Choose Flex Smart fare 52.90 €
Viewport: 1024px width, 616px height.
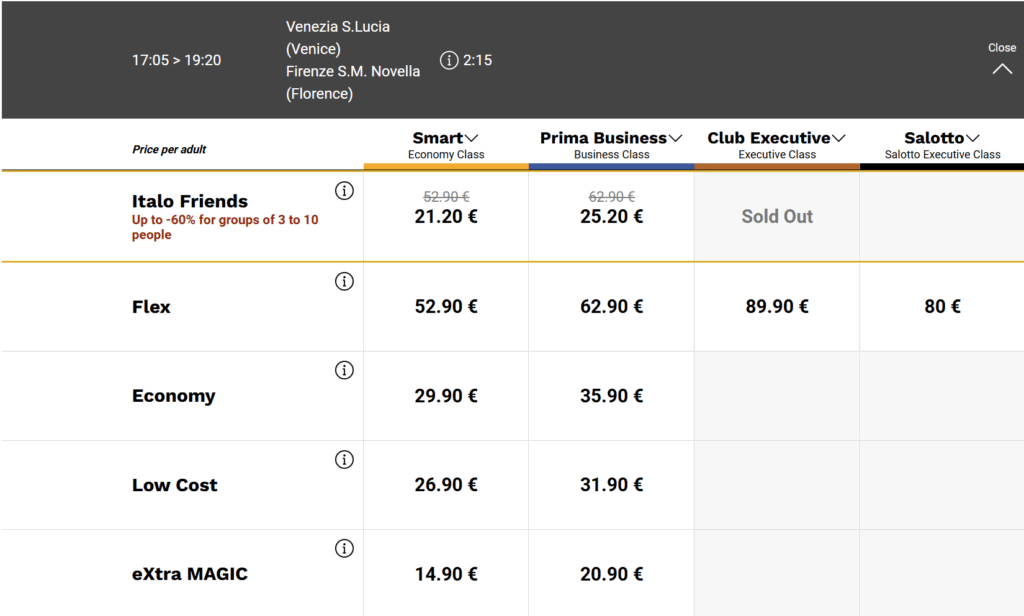tap(446, 306)
